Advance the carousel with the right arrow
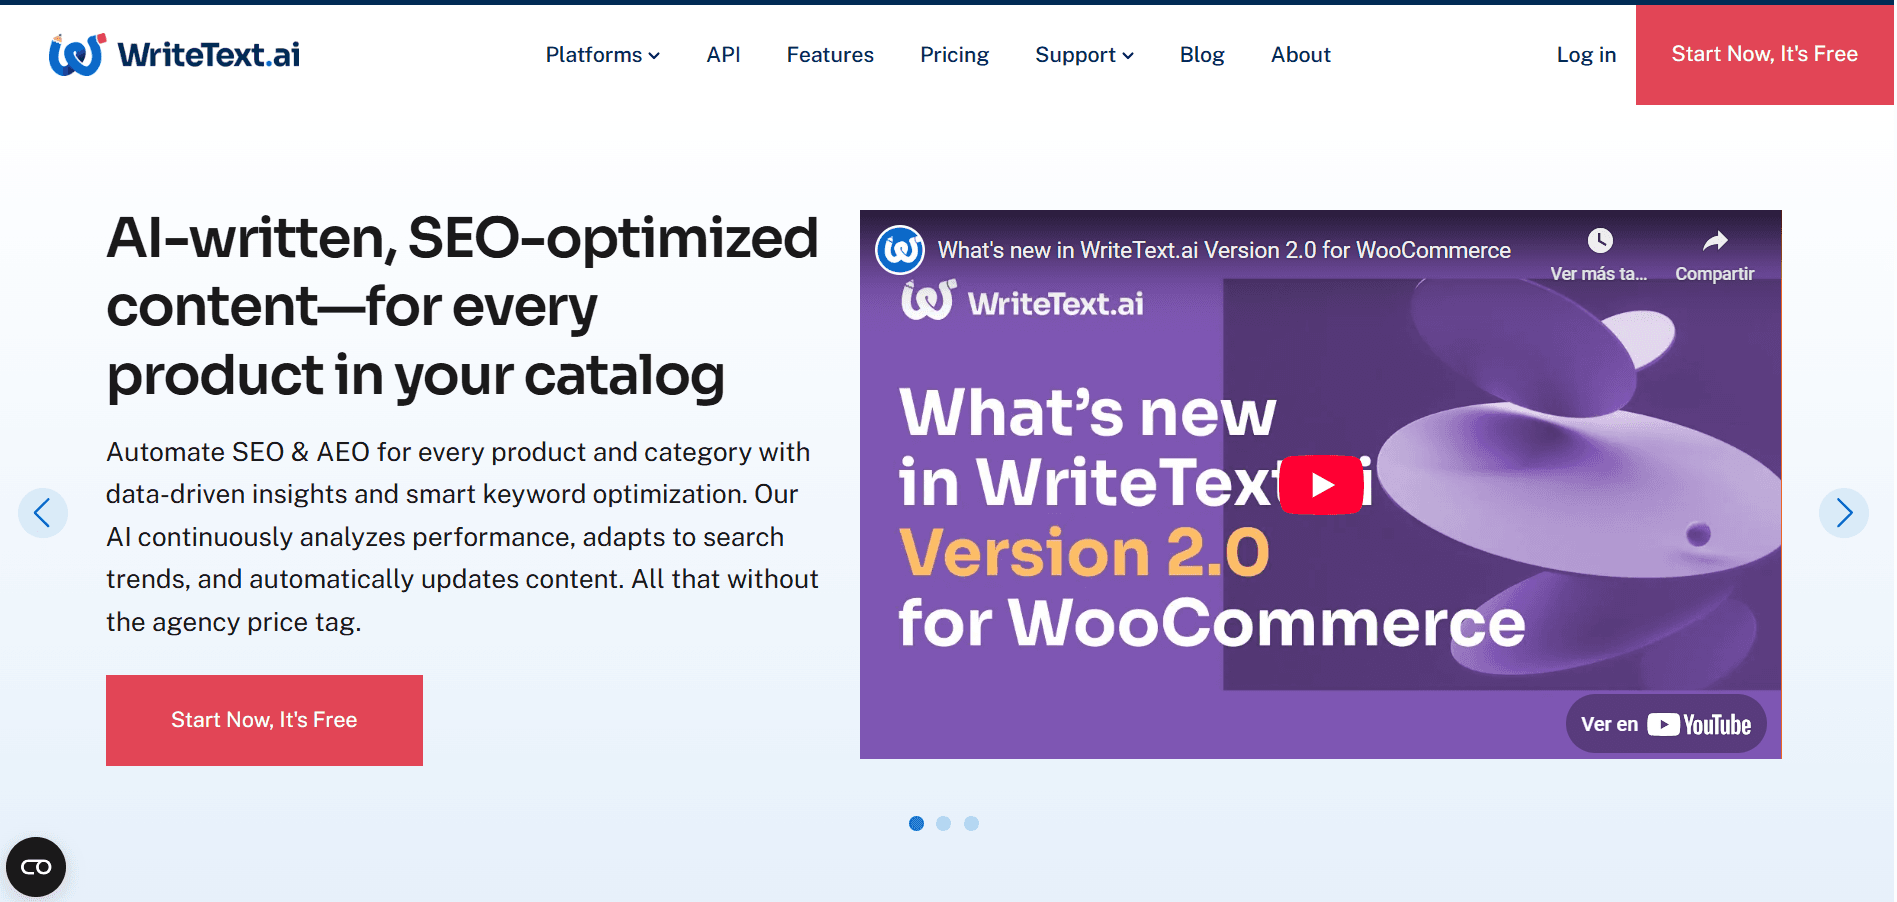The height and width of the screenshot is (902, 1897). coord(1844,513)
